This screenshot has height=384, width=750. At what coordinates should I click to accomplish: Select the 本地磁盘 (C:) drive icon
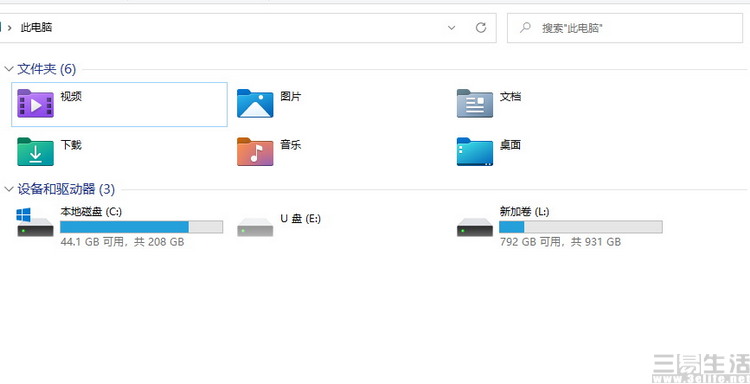35,222
